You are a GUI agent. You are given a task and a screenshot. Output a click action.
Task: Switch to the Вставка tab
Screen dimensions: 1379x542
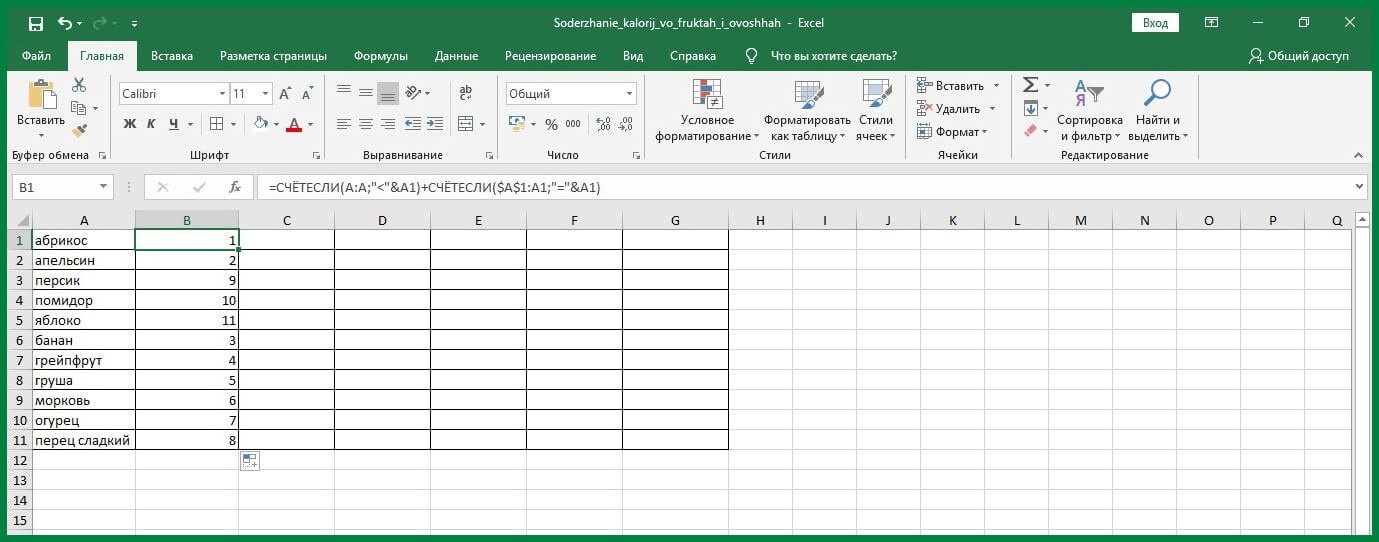click(x=172, y=56)
